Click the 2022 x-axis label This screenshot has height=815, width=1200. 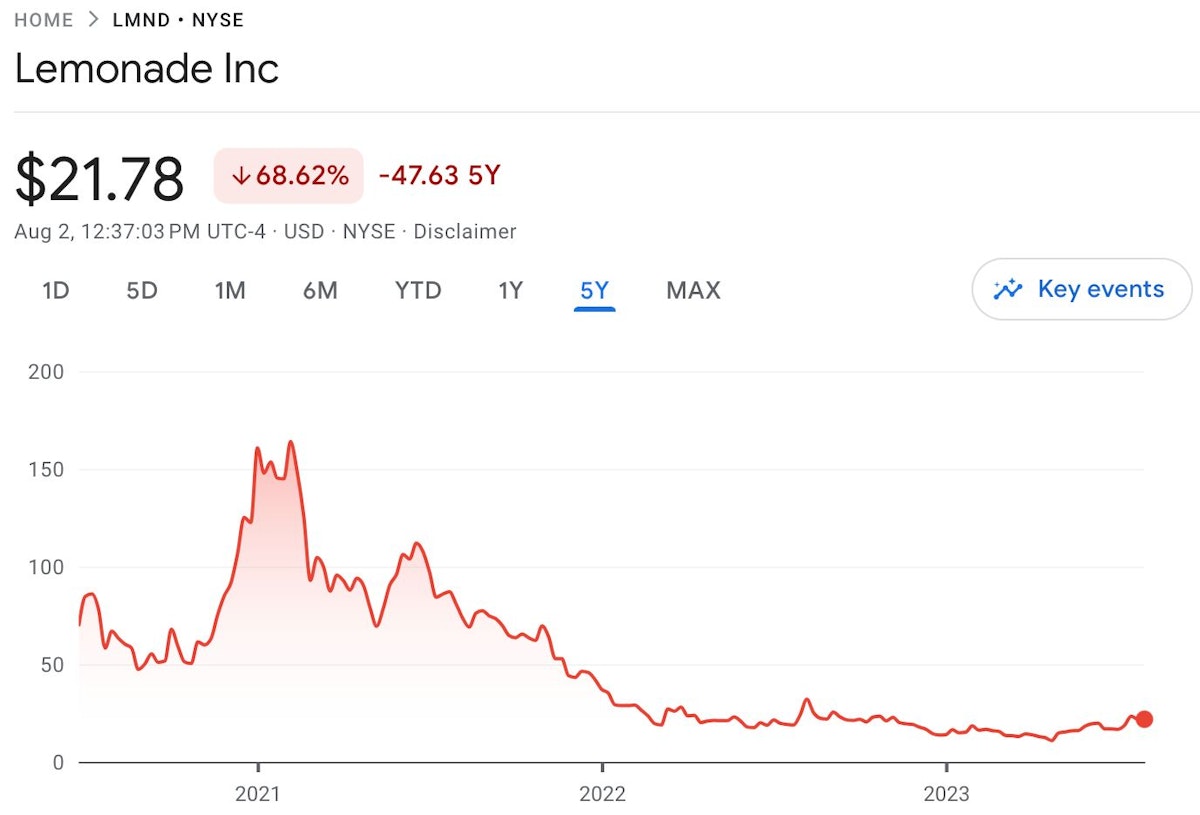pyautogui.click(x=602, y=794)
